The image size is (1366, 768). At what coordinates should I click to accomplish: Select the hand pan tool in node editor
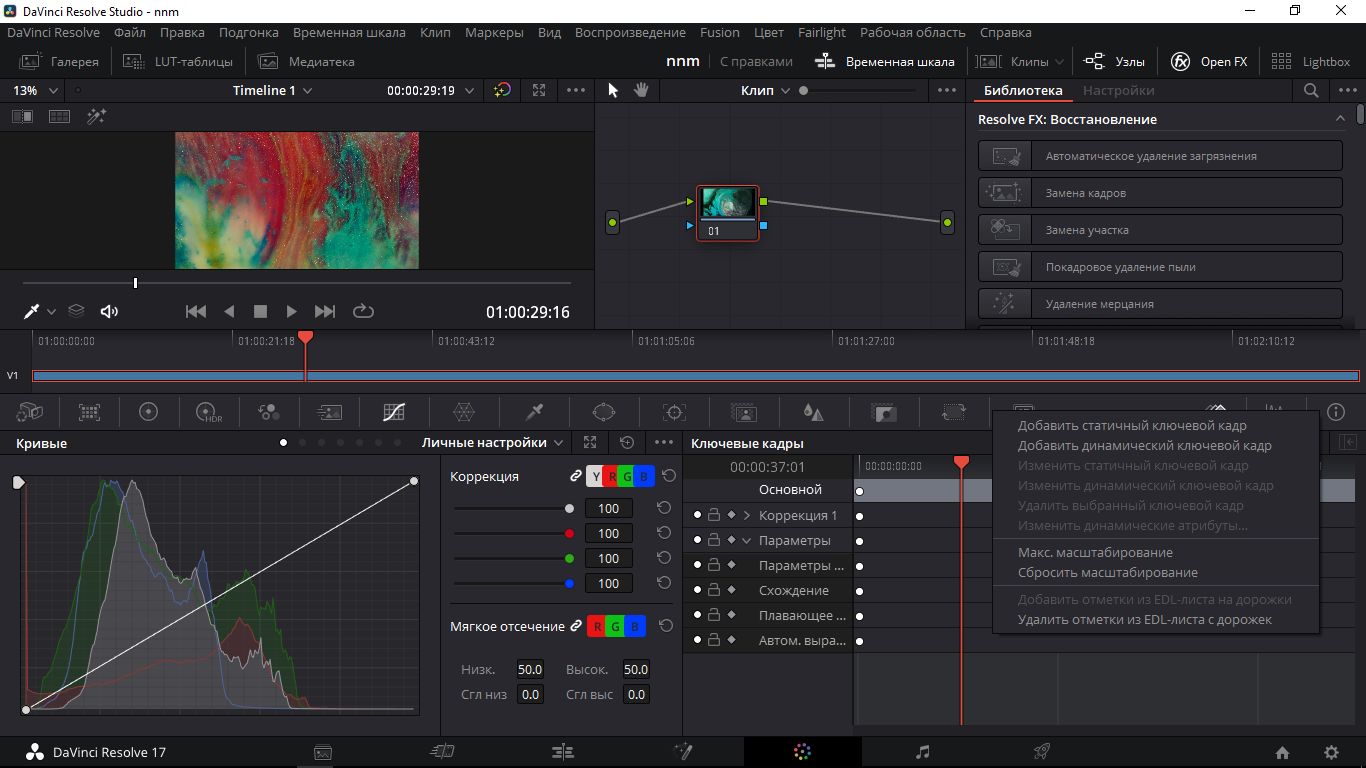click(641, 90)
